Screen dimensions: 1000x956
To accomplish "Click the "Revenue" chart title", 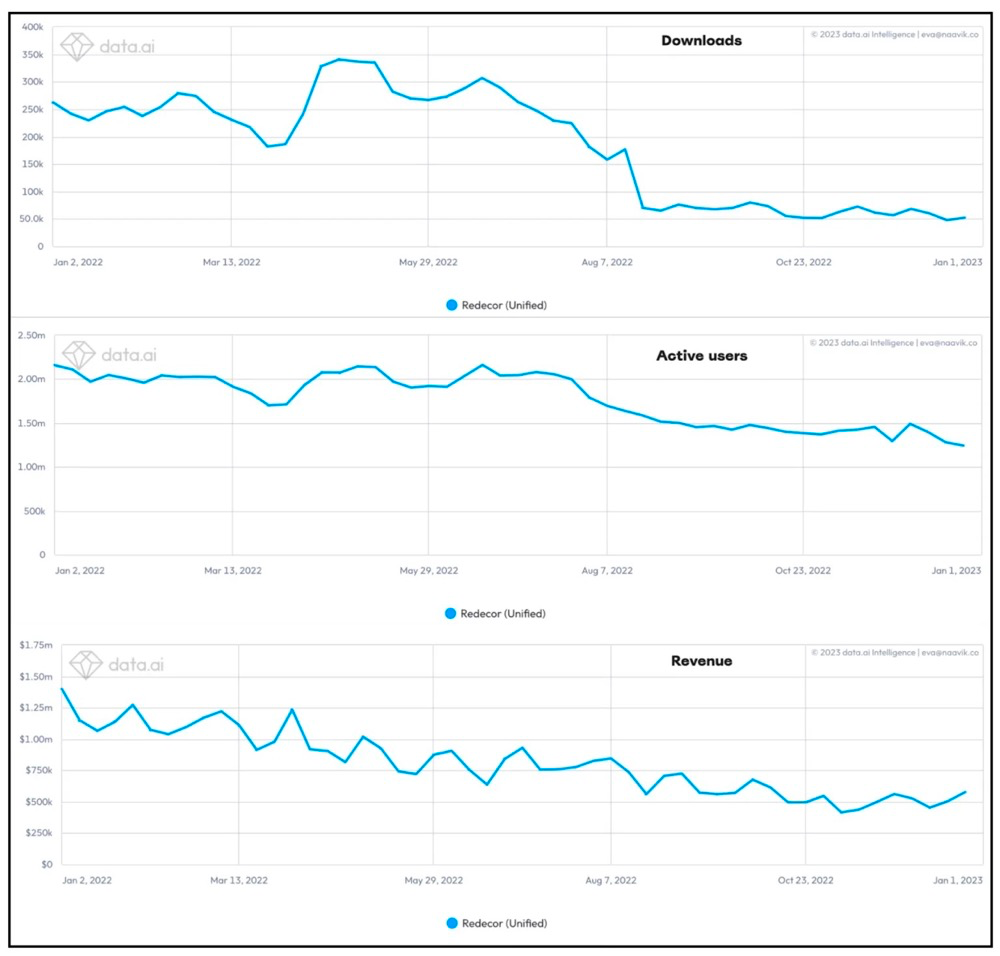I will point(701,660).
